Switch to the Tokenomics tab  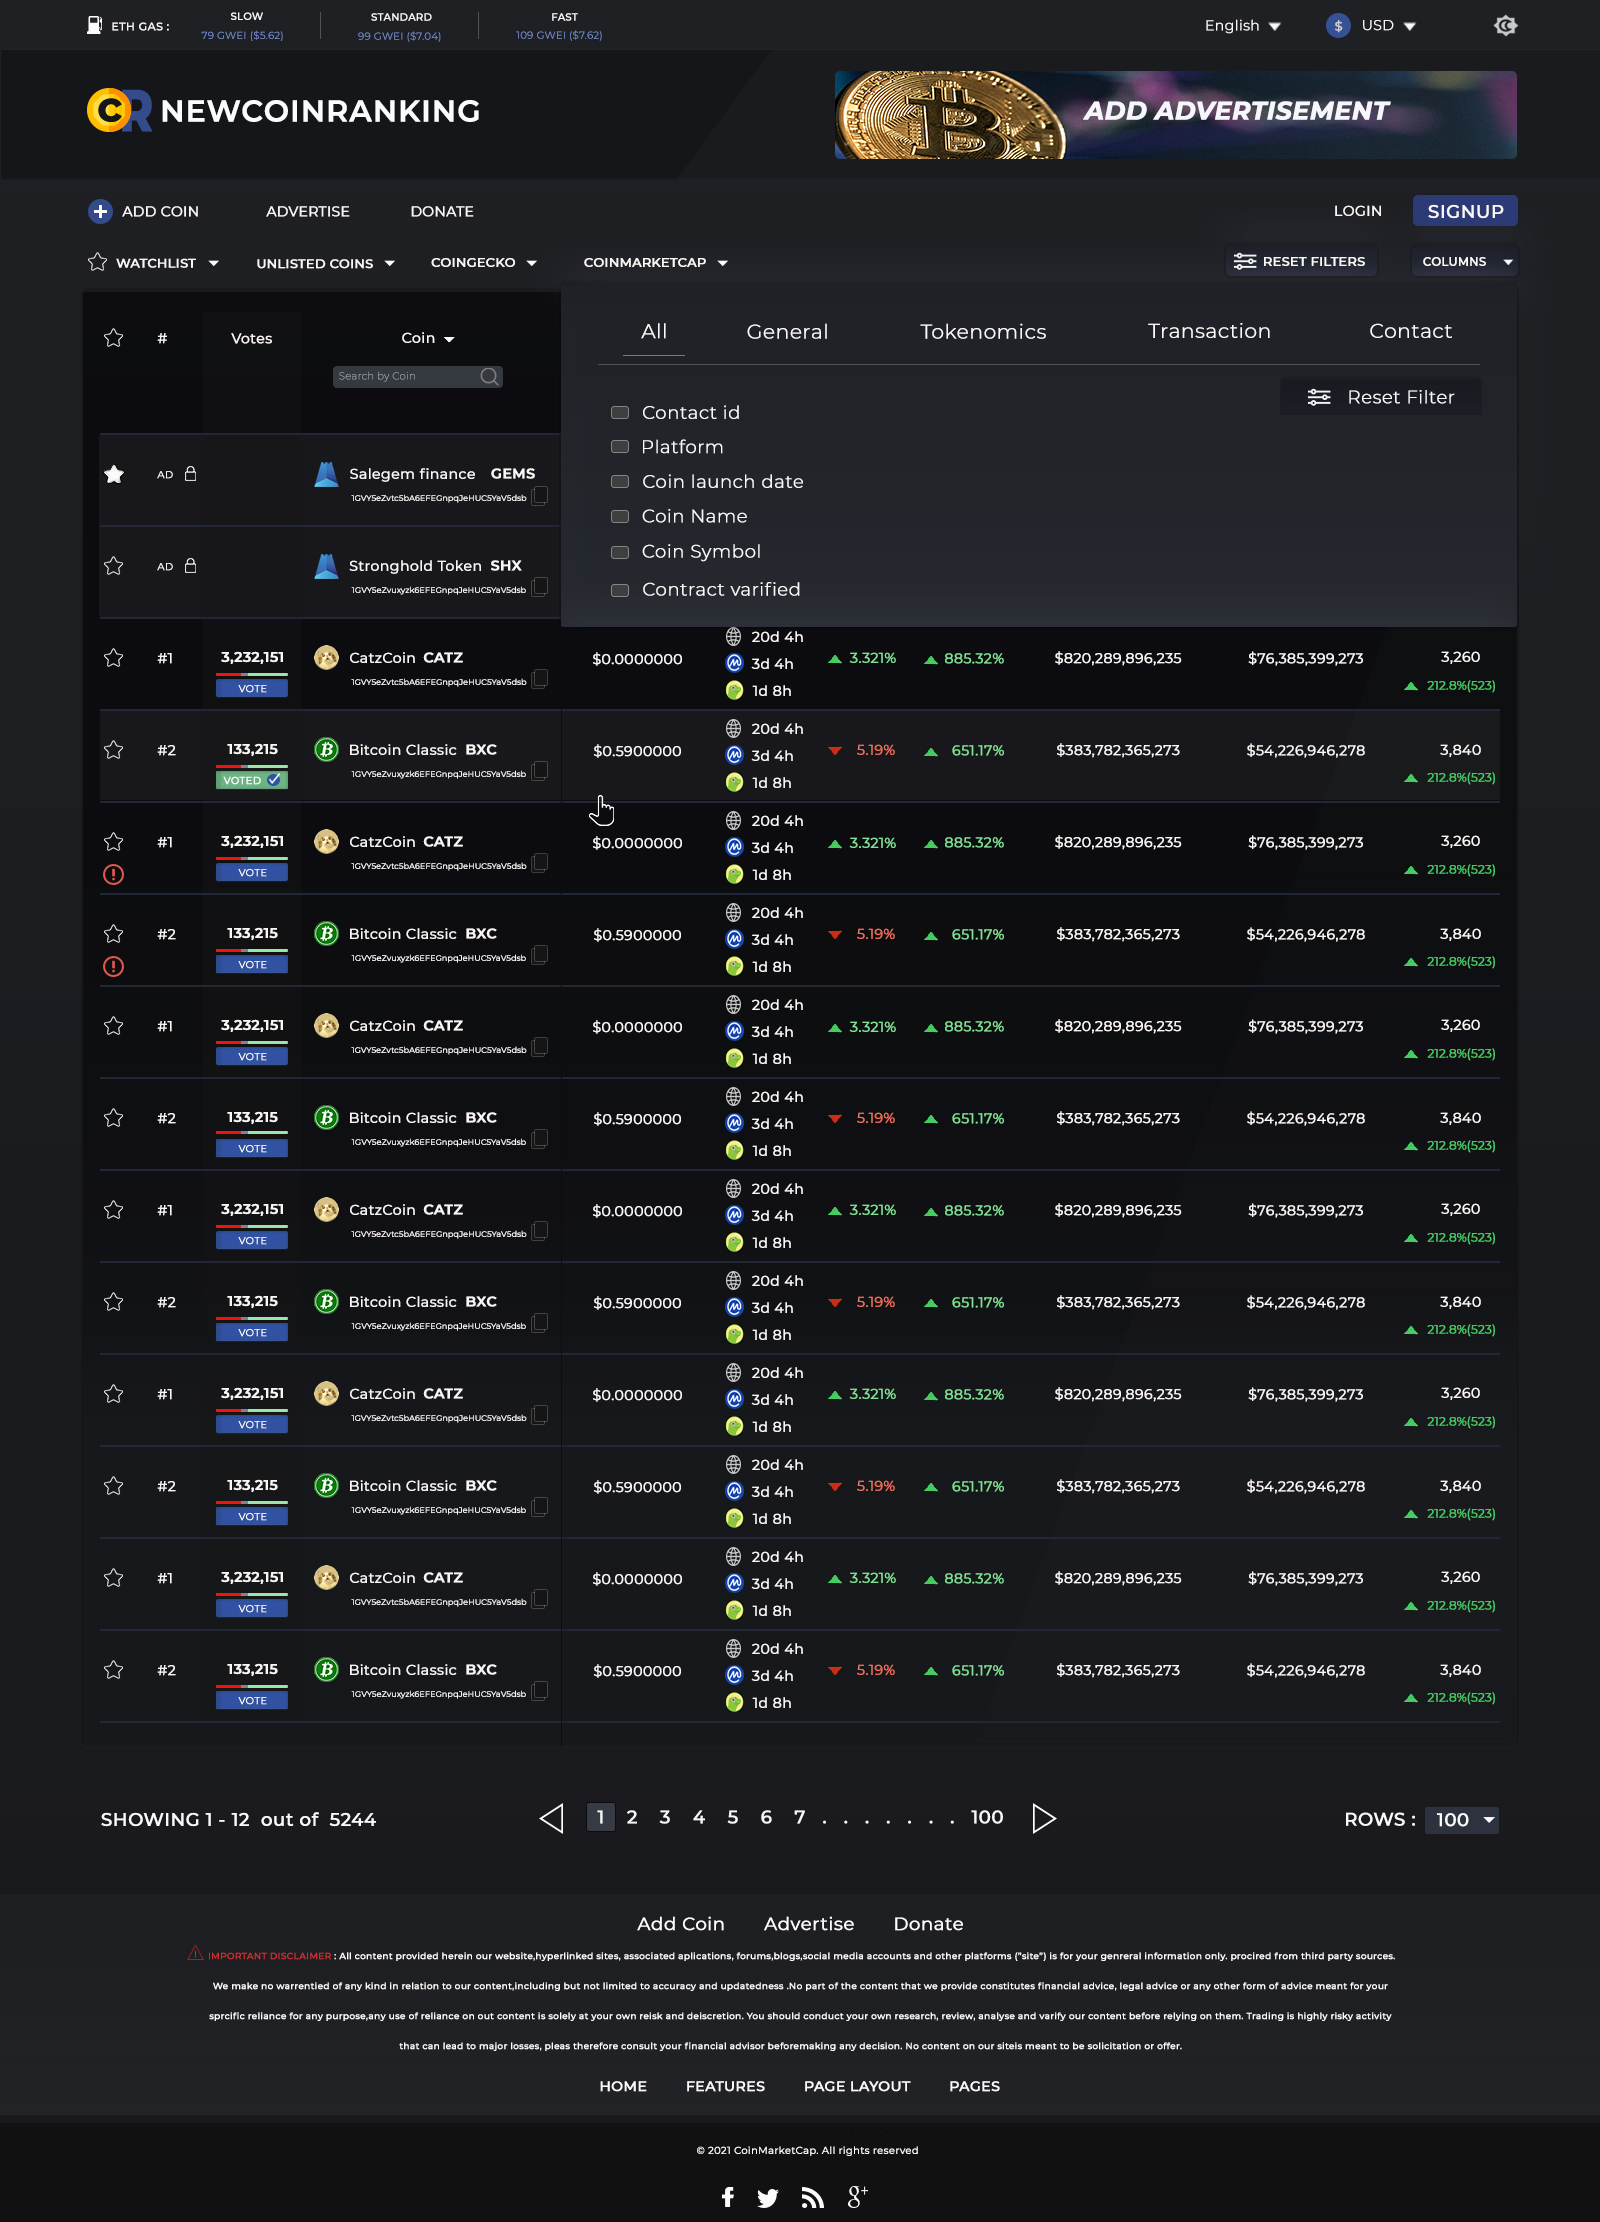tap(983, 332)
